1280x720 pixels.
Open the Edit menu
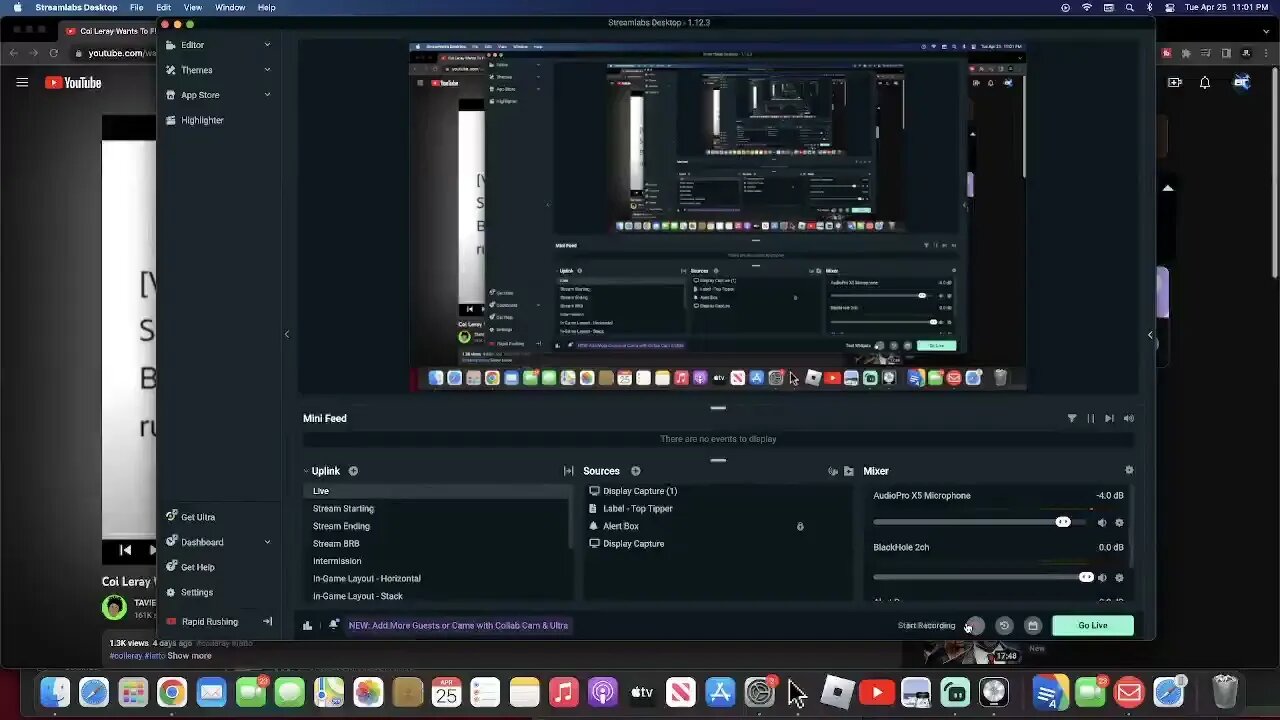pyautogui.click(x=163, y=7)
